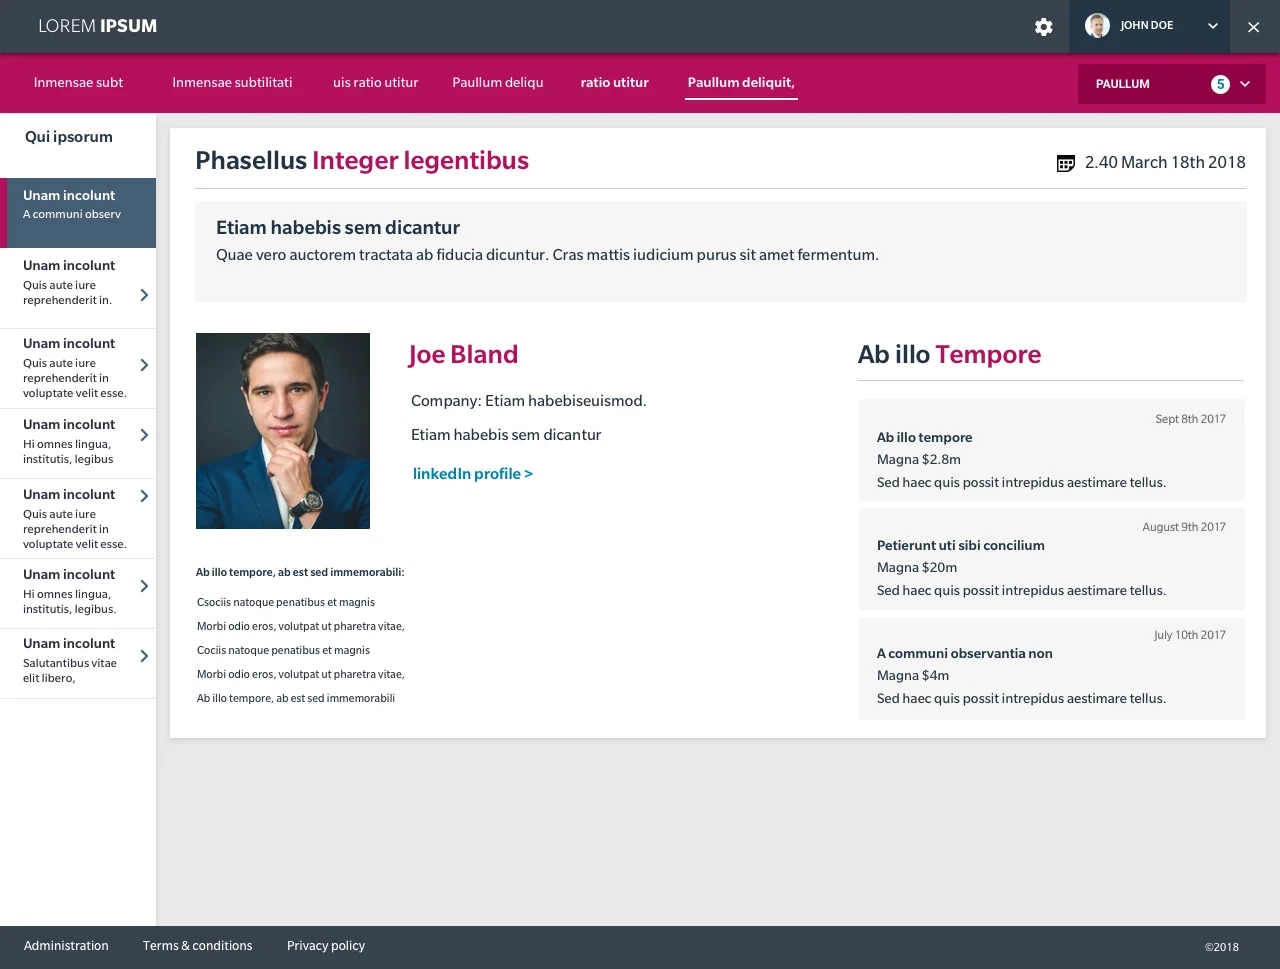Open the Petierunt uti sibi concilium card
Image resolution: width=1280 pixels, height=969 pixels.
pos(1052,559)
